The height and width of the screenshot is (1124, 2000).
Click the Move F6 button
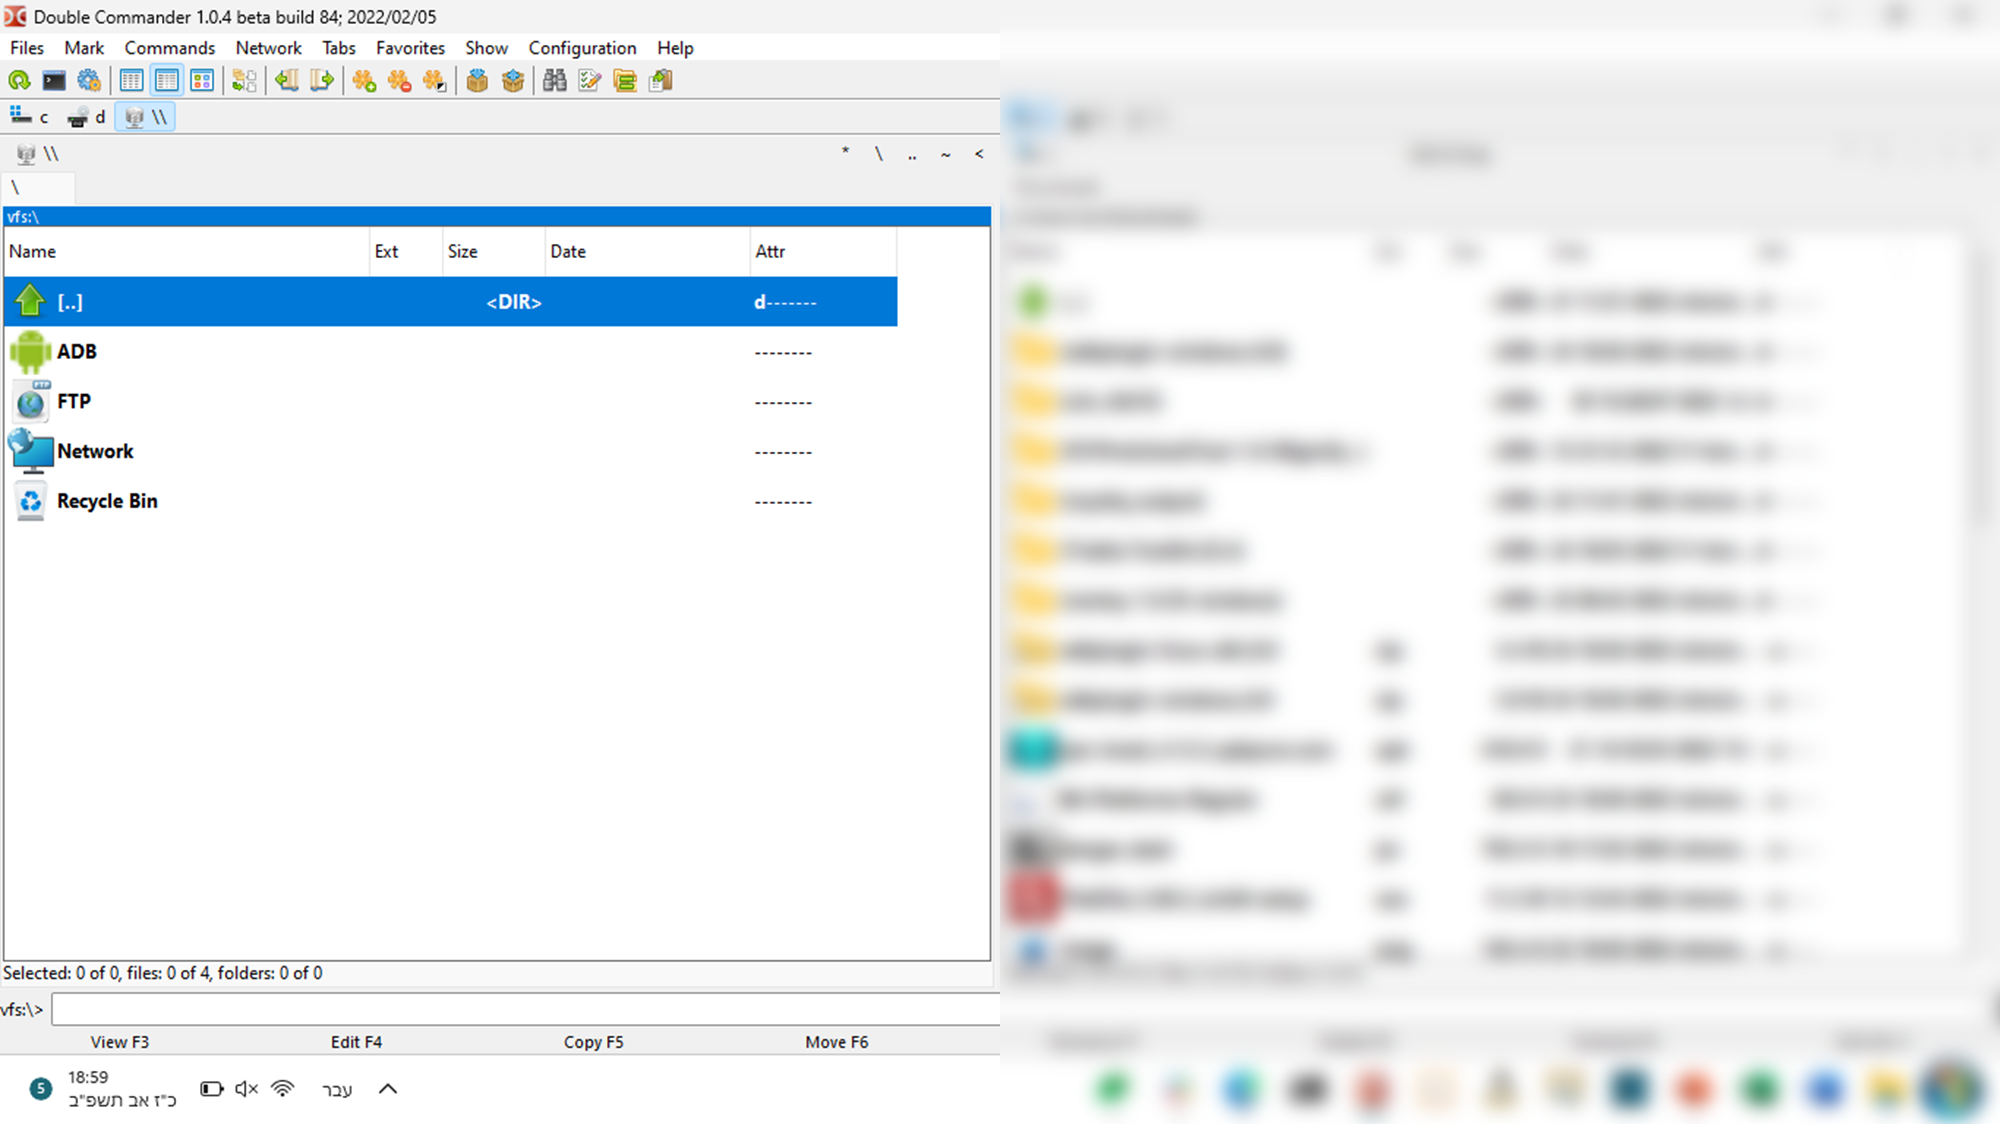click(837, 1042)
